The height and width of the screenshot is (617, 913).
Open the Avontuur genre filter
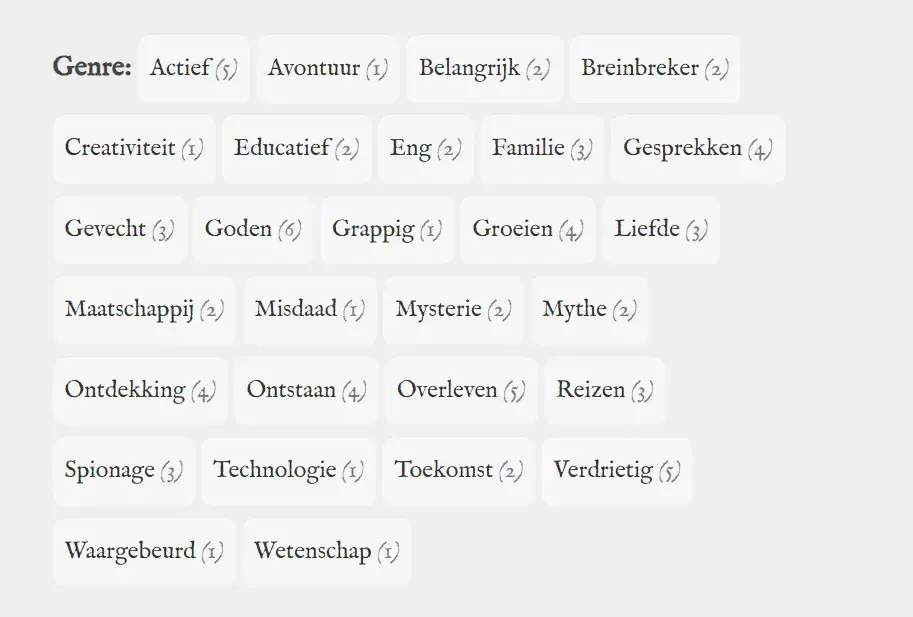tap(327, 69)
